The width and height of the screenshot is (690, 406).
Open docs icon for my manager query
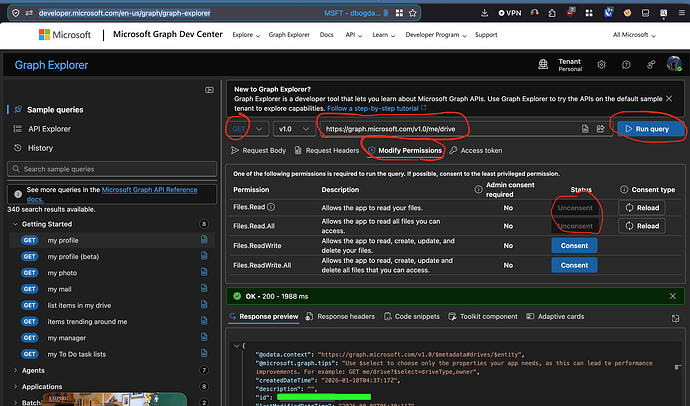[204, 337]
